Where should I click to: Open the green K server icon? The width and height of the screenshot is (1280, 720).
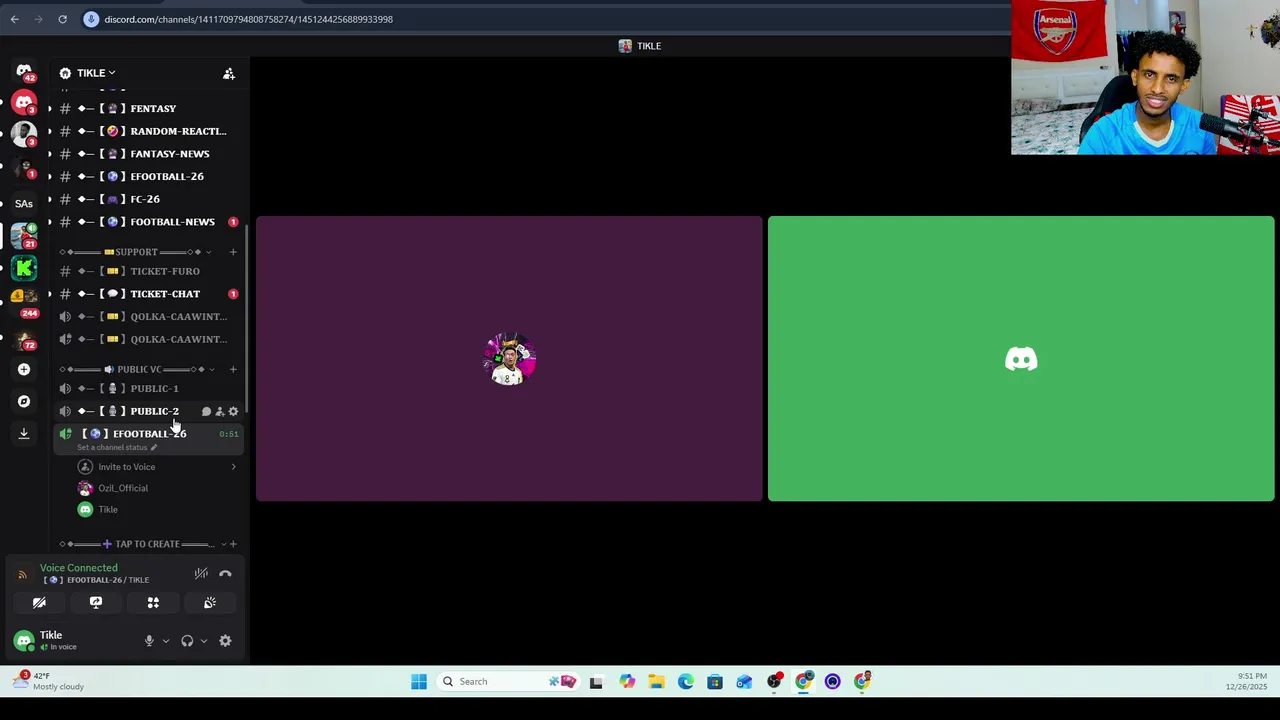tap(24, 267)
